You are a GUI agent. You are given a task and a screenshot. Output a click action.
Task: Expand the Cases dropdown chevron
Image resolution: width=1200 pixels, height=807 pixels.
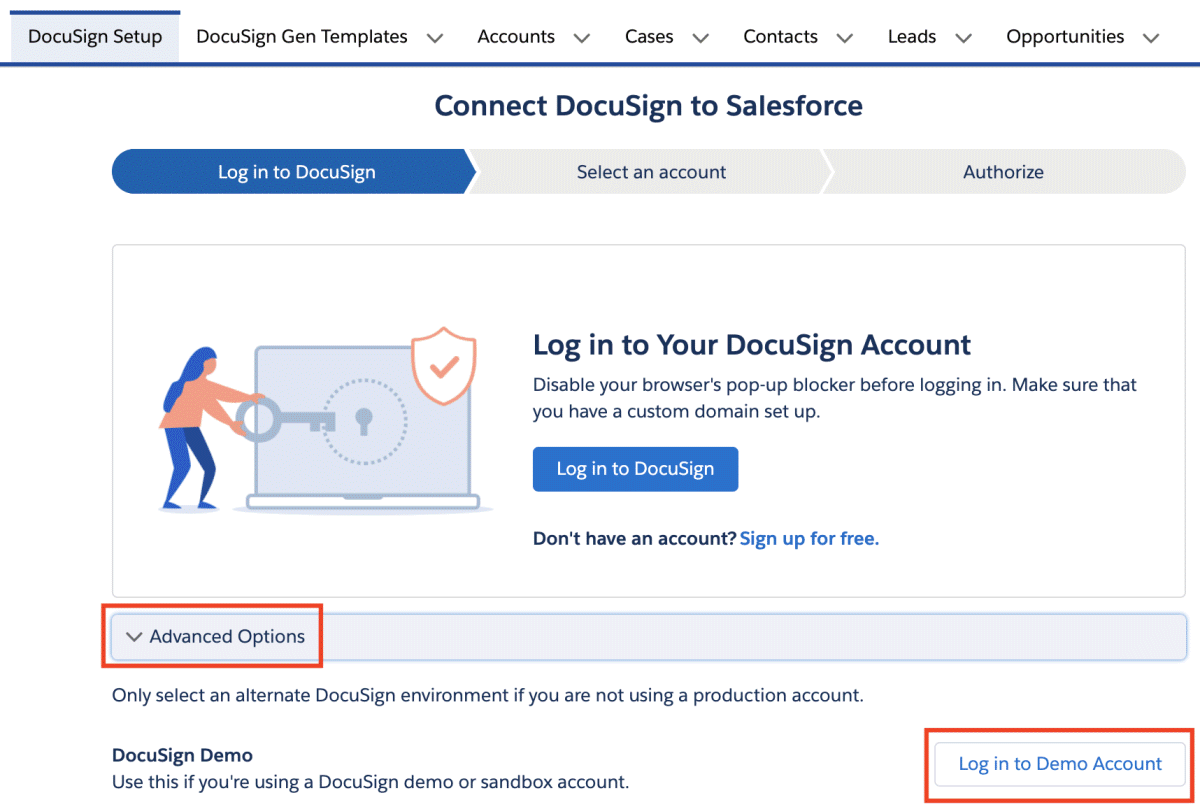(701, 38)
